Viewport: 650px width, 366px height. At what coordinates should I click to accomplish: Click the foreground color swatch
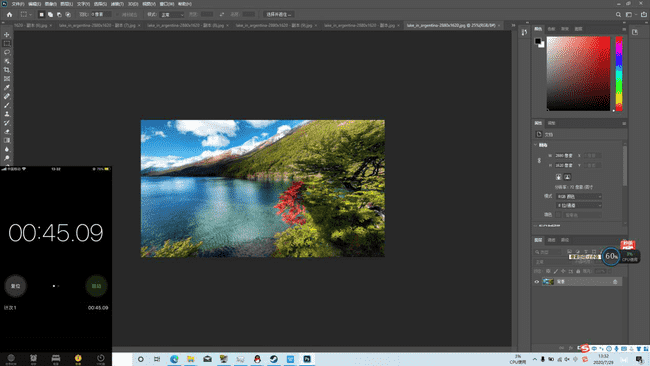(x=538, y=41)
